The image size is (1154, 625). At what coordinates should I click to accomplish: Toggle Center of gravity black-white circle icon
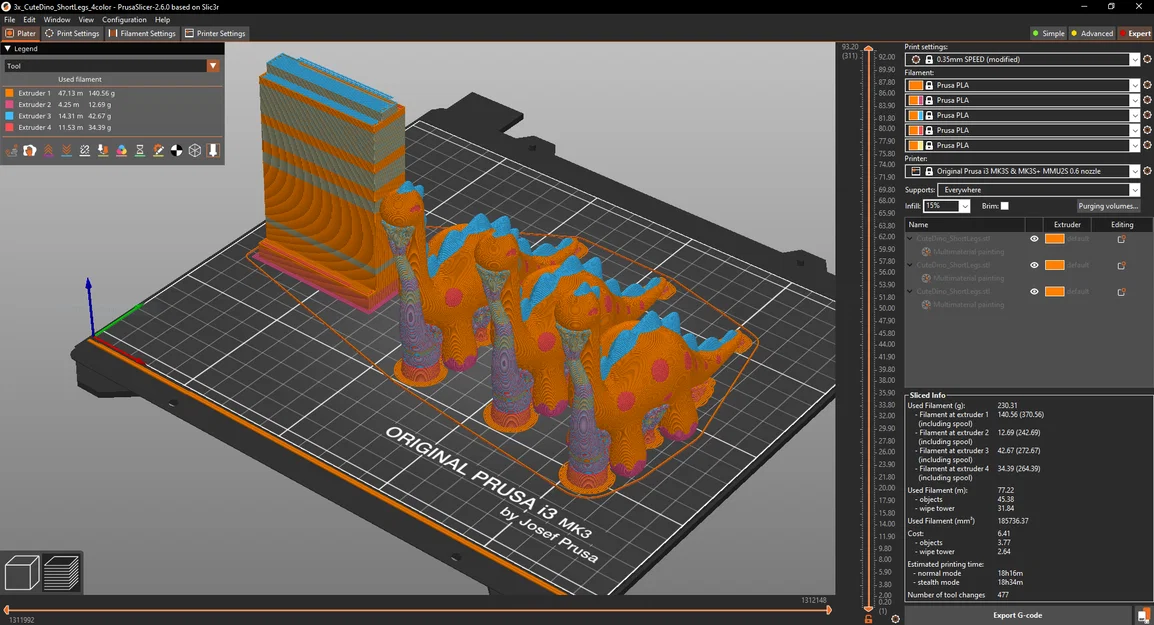point(177,150)
